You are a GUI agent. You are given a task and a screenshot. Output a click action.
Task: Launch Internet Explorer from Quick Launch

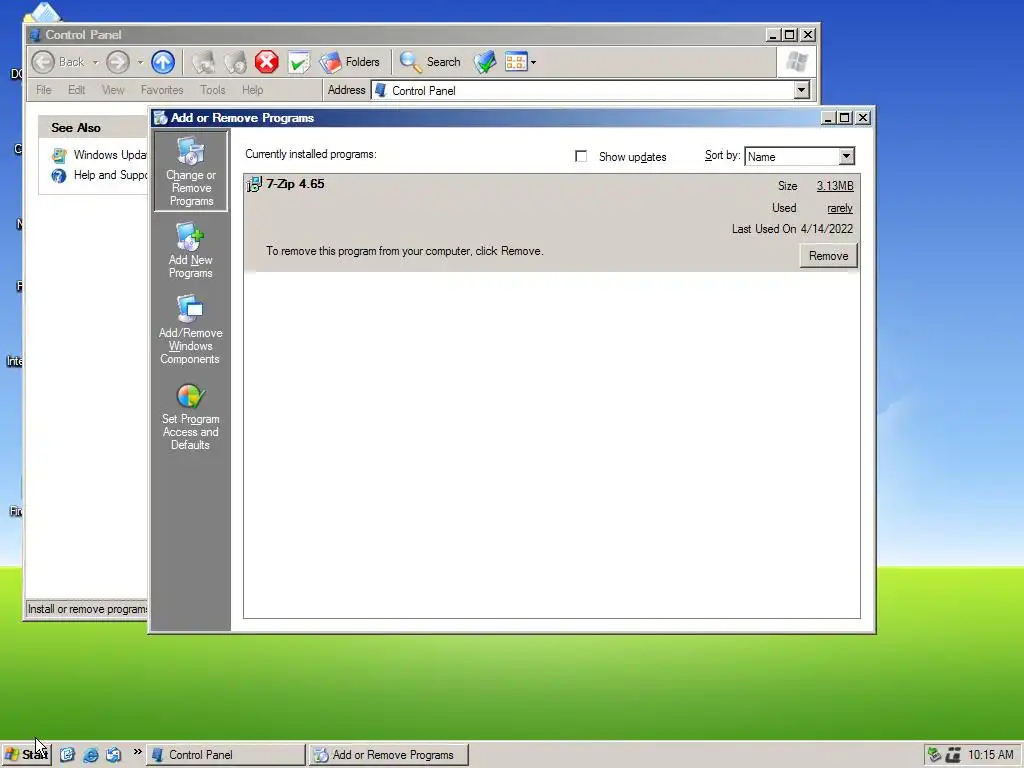click(90, 755)
